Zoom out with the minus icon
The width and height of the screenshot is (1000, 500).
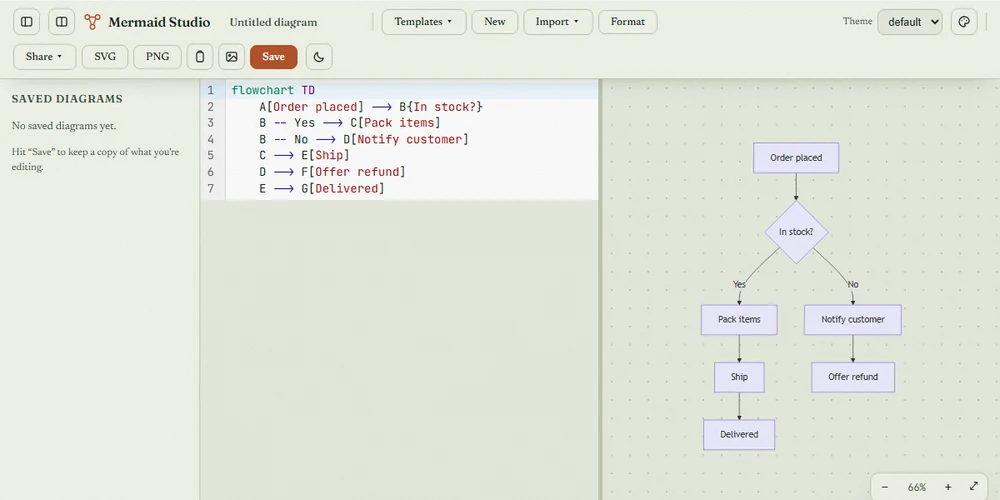click(885, 487)
